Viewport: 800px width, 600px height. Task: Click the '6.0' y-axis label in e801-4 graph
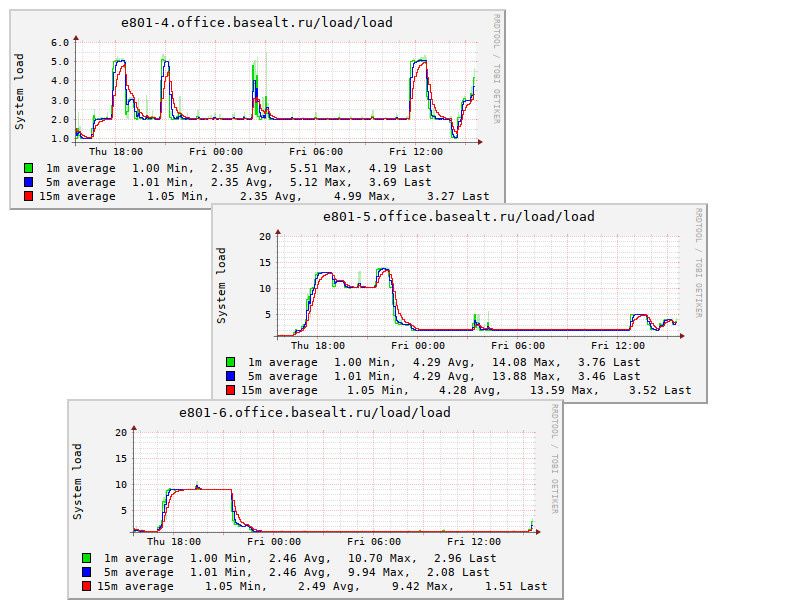pos(60,42)
